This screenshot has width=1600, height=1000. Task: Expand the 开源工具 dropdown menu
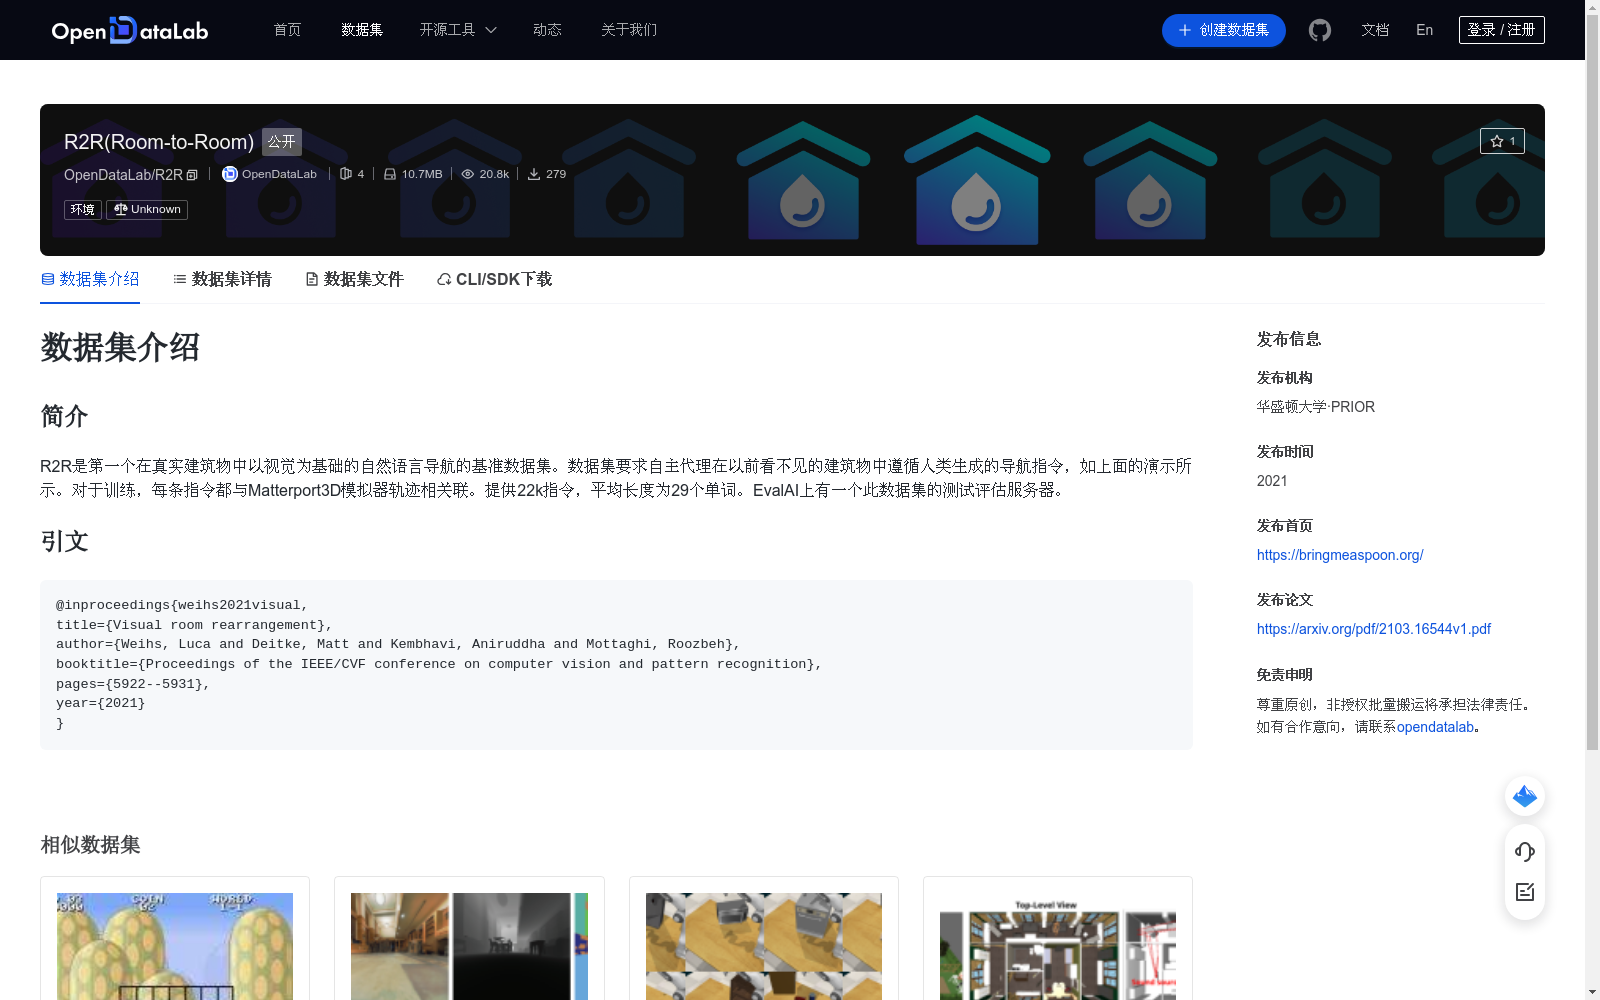point(458,30)
